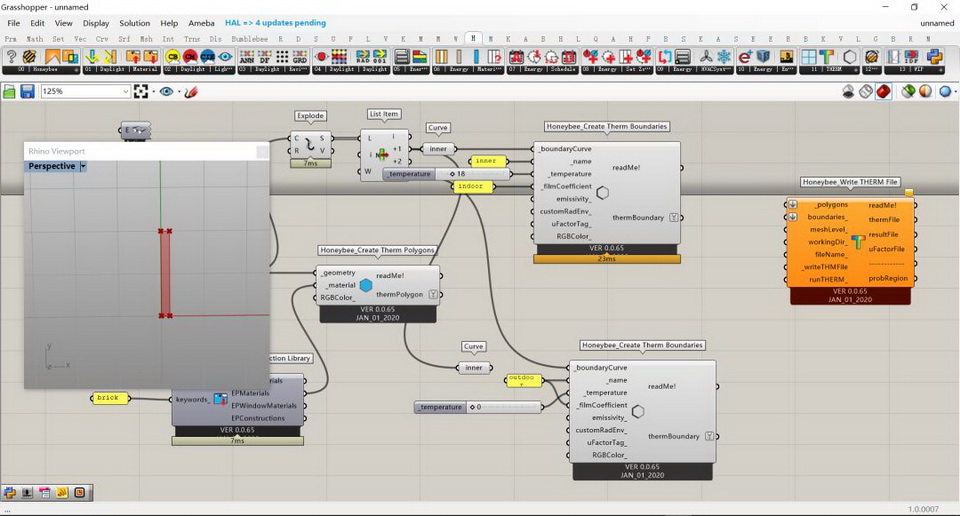This screenshot has width=960, height=516.
Task: Toggle the red shaded preview mode
Action: pyautogui.click(x=884, y=91)
